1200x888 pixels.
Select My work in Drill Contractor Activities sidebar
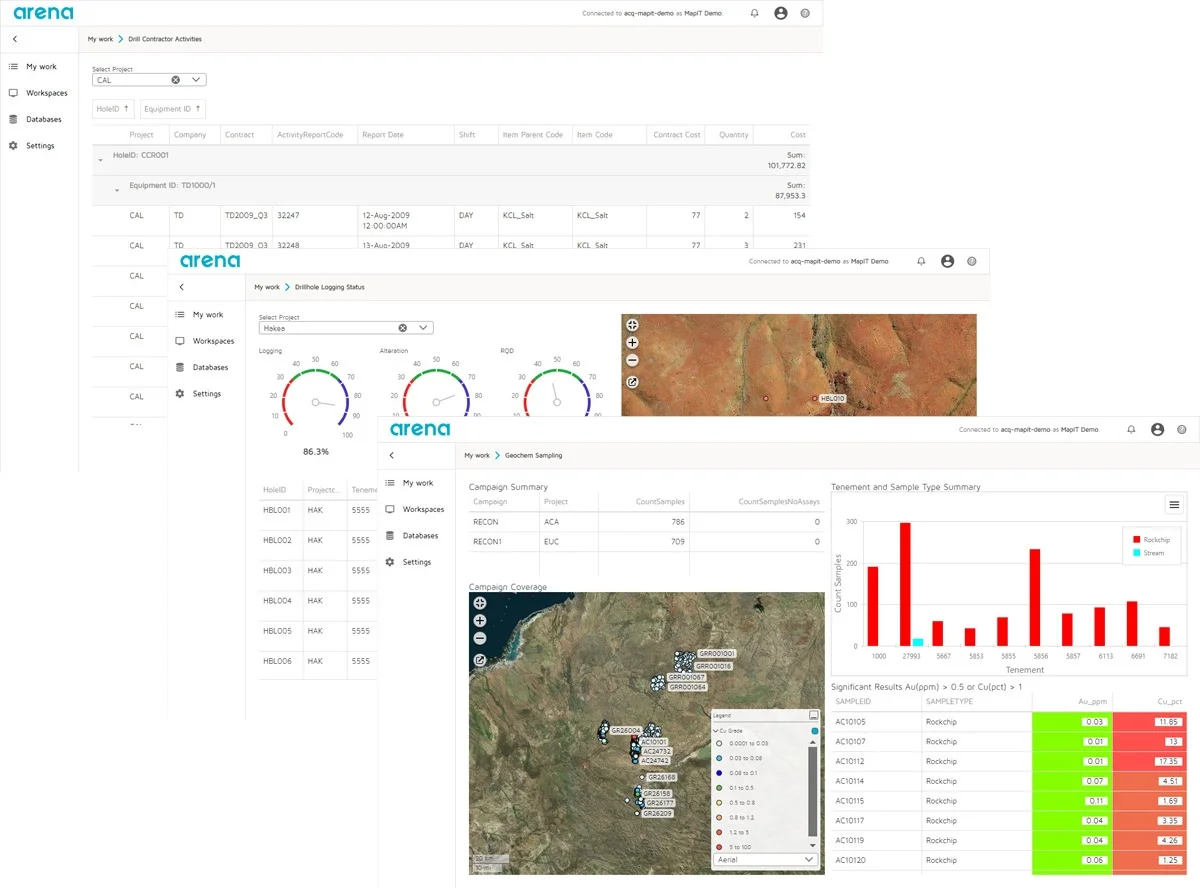[x=33, y=67]
